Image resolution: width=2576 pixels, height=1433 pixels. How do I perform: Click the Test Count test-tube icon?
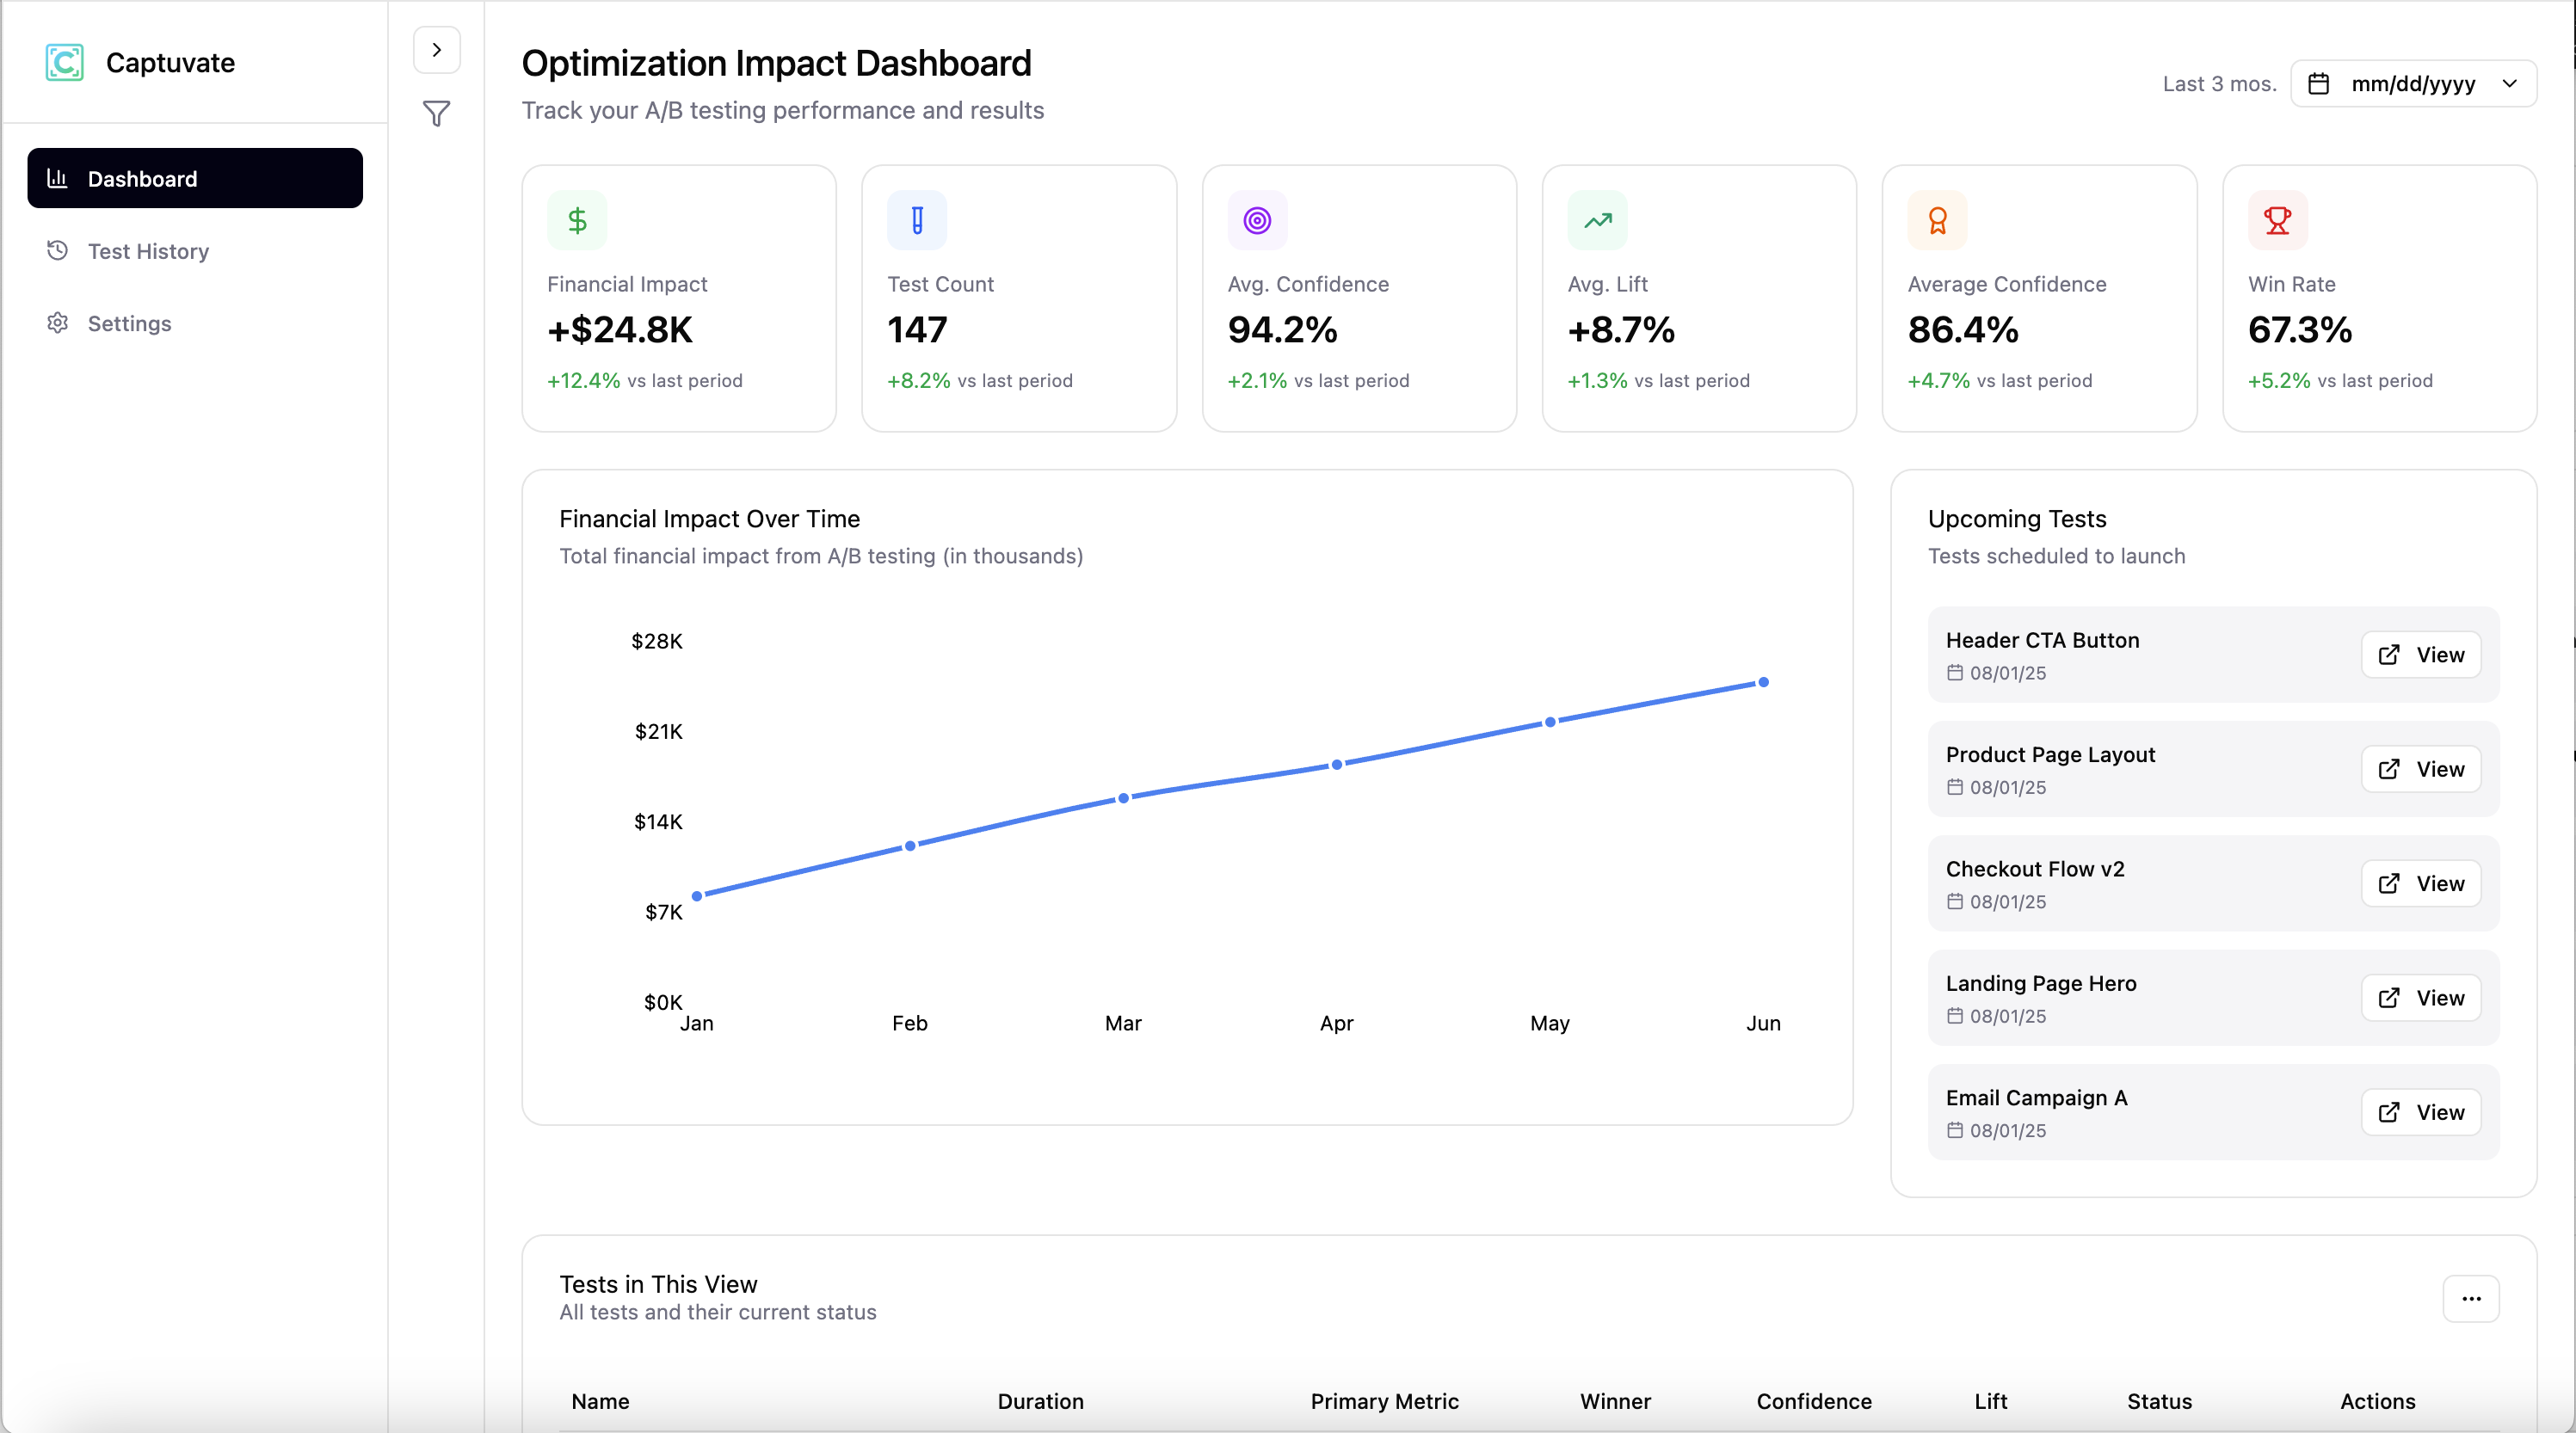[x=916, y=219]
